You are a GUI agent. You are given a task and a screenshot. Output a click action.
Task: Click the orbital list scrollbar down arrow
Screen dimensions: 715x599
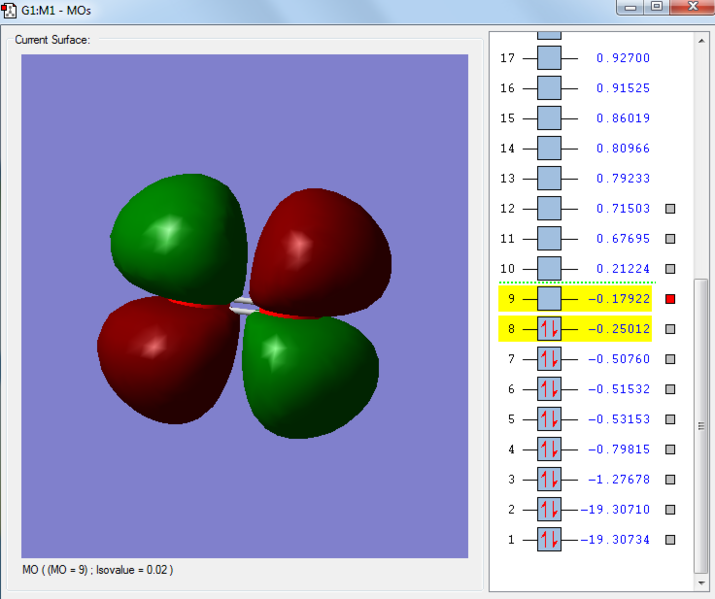[701, 583]
